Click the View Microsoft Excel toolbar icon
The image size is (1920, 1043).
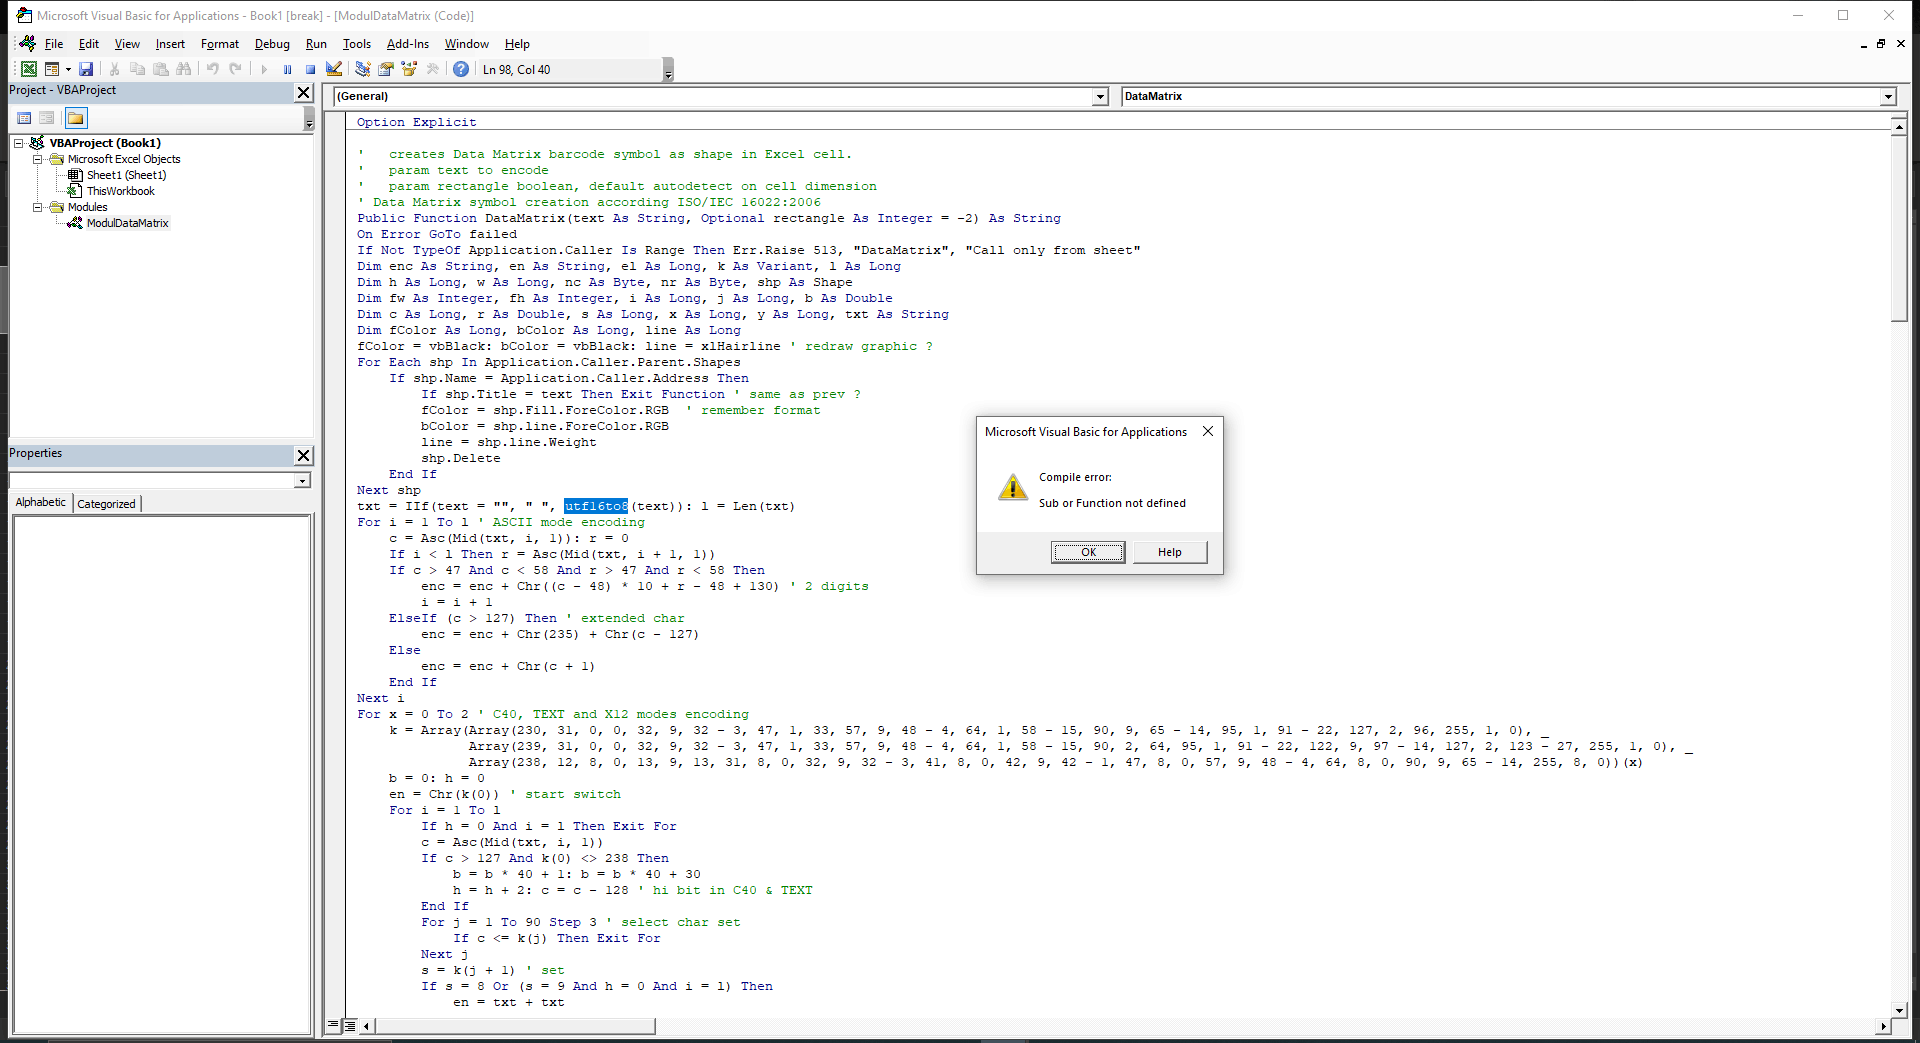click(x=29, y=69)
